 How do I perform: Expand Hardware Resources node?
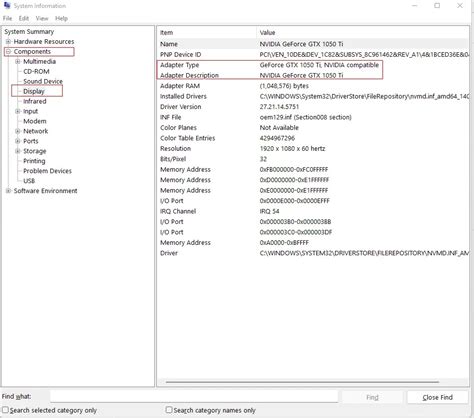(9, 42)
